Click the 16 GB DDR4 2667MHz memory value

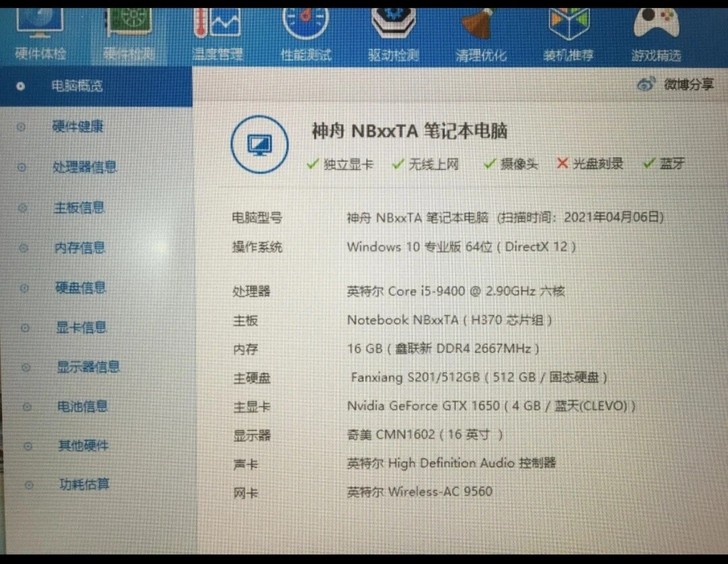443,349
